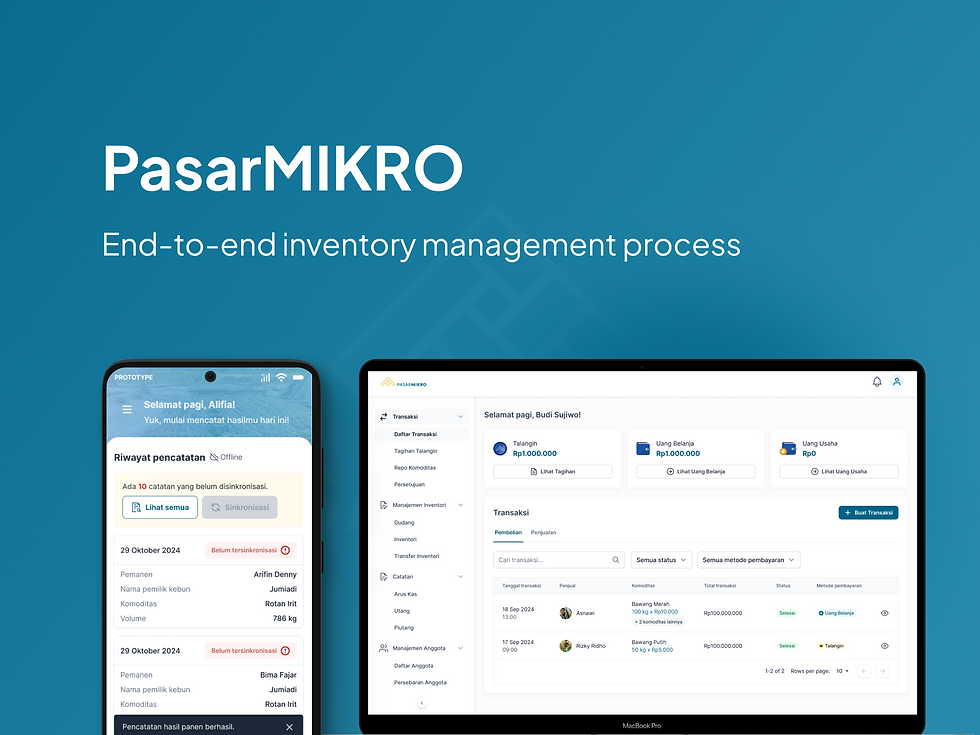
Task: Go to next page arrow
Action: pos(882,671)
